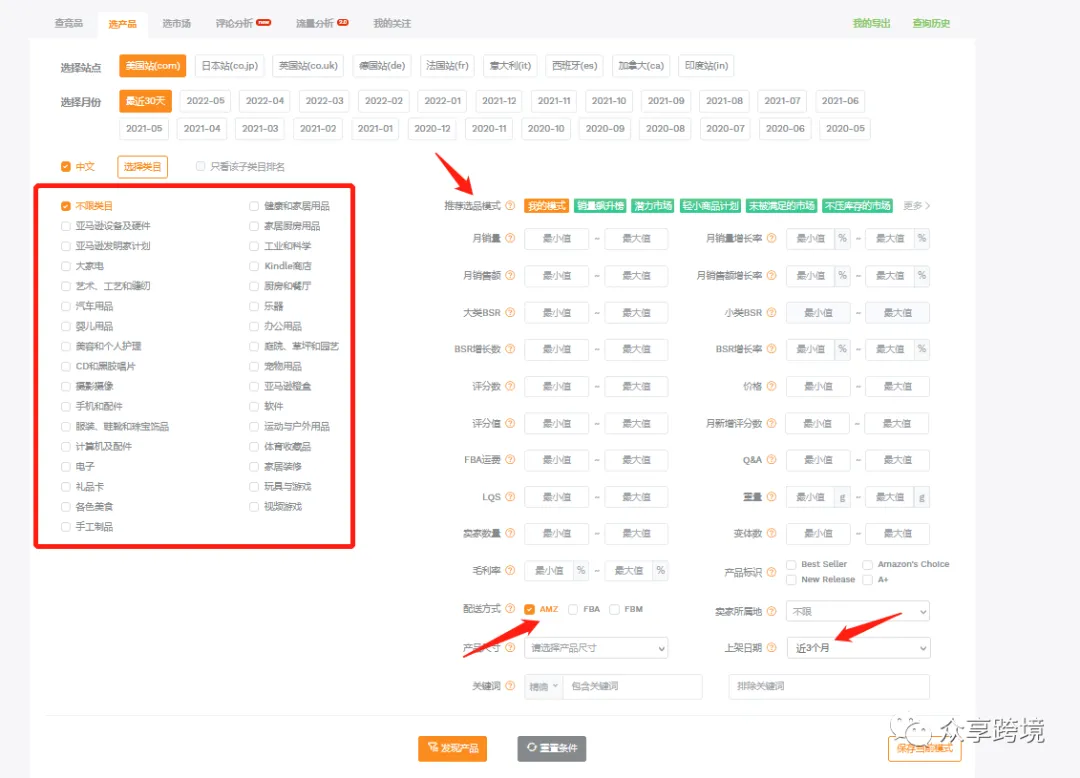Image resolution: width=1080 pixels, height=778 pixels.
Task: Click help icon beside 配送方式
Action: (510, 609)
